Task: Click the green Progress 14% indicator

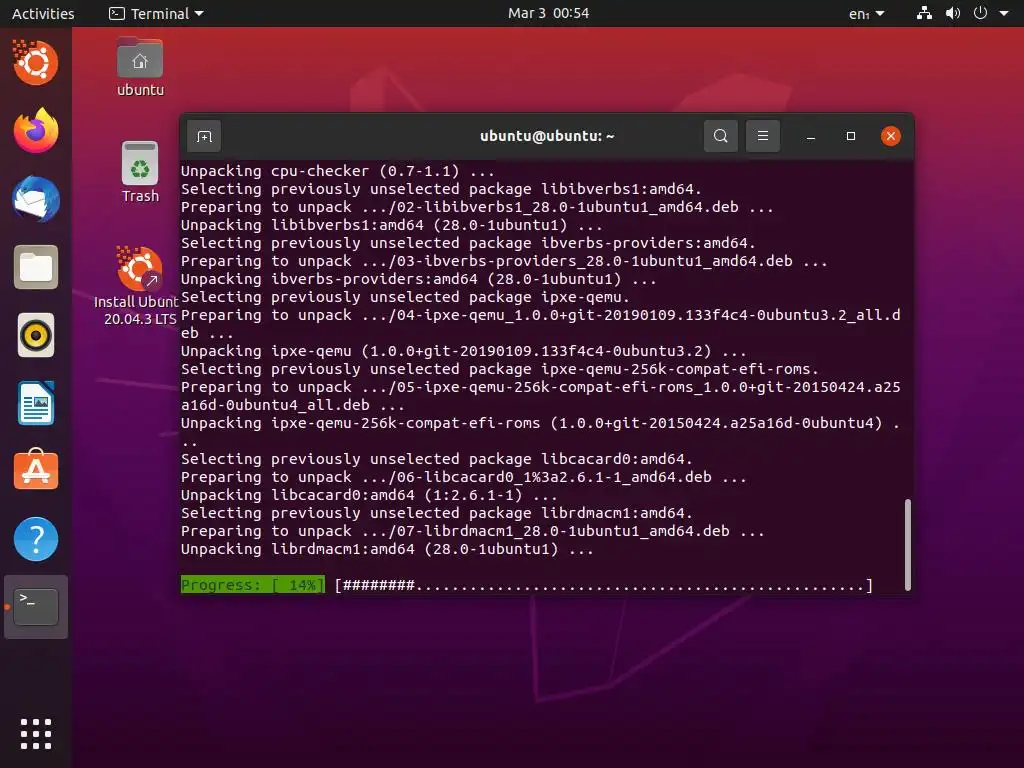Action: coord(253,585)
